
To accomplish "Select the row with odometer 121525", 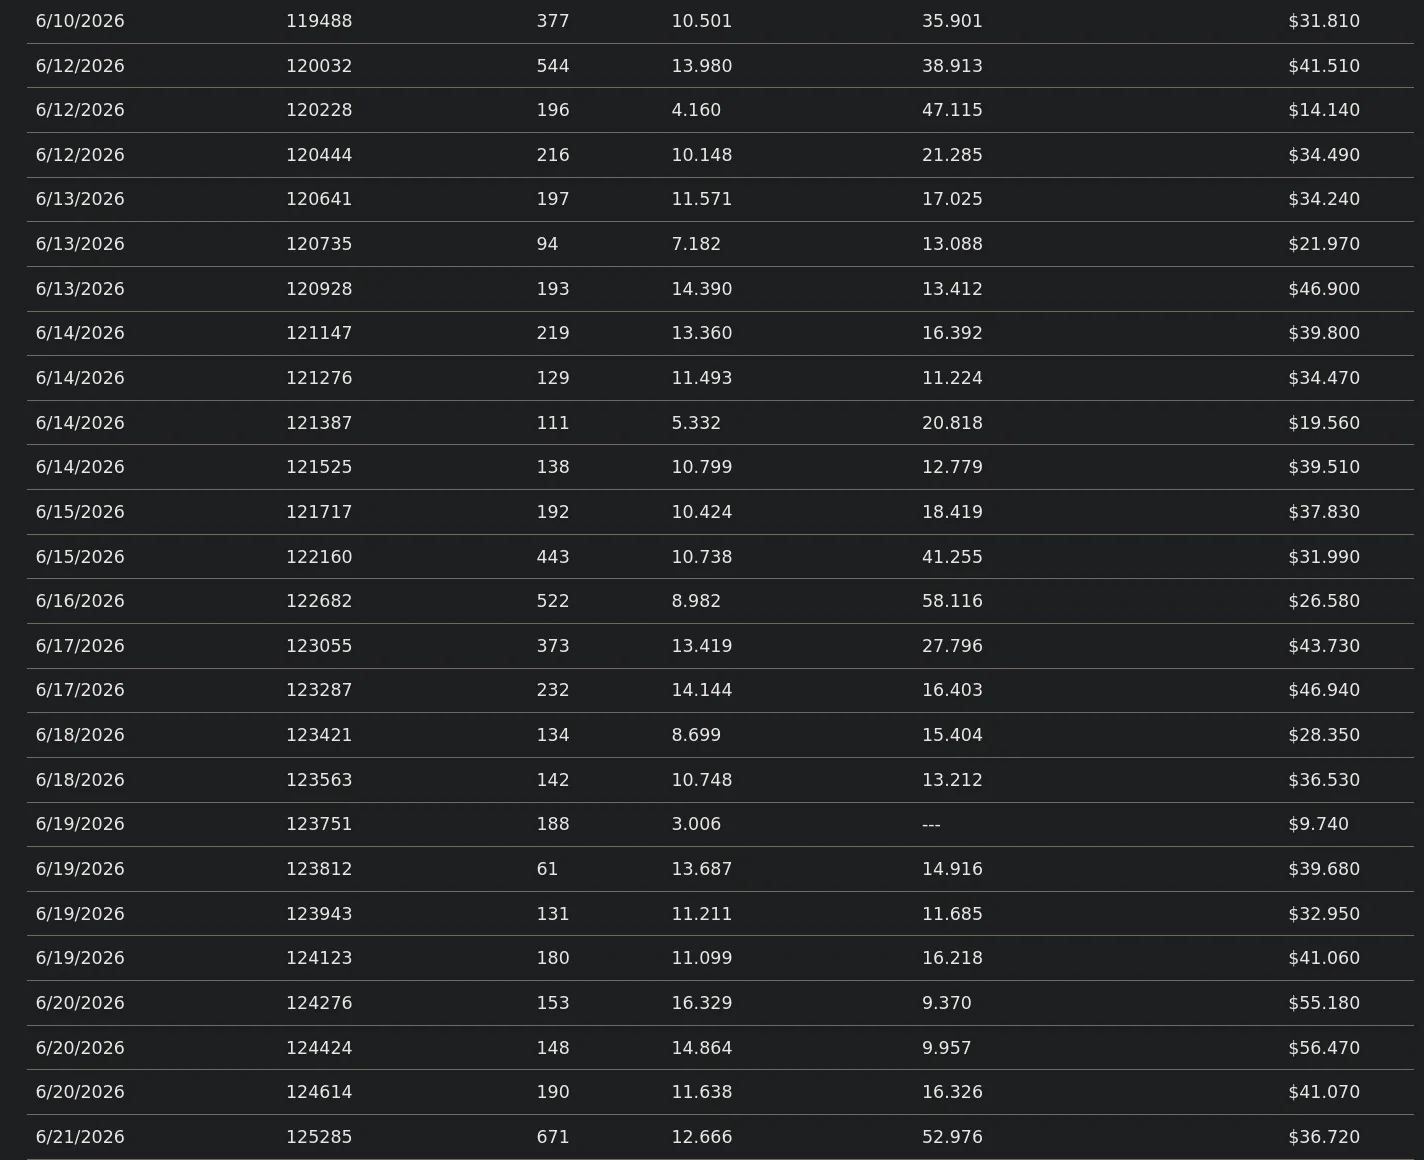I will [x=720, y=467].
